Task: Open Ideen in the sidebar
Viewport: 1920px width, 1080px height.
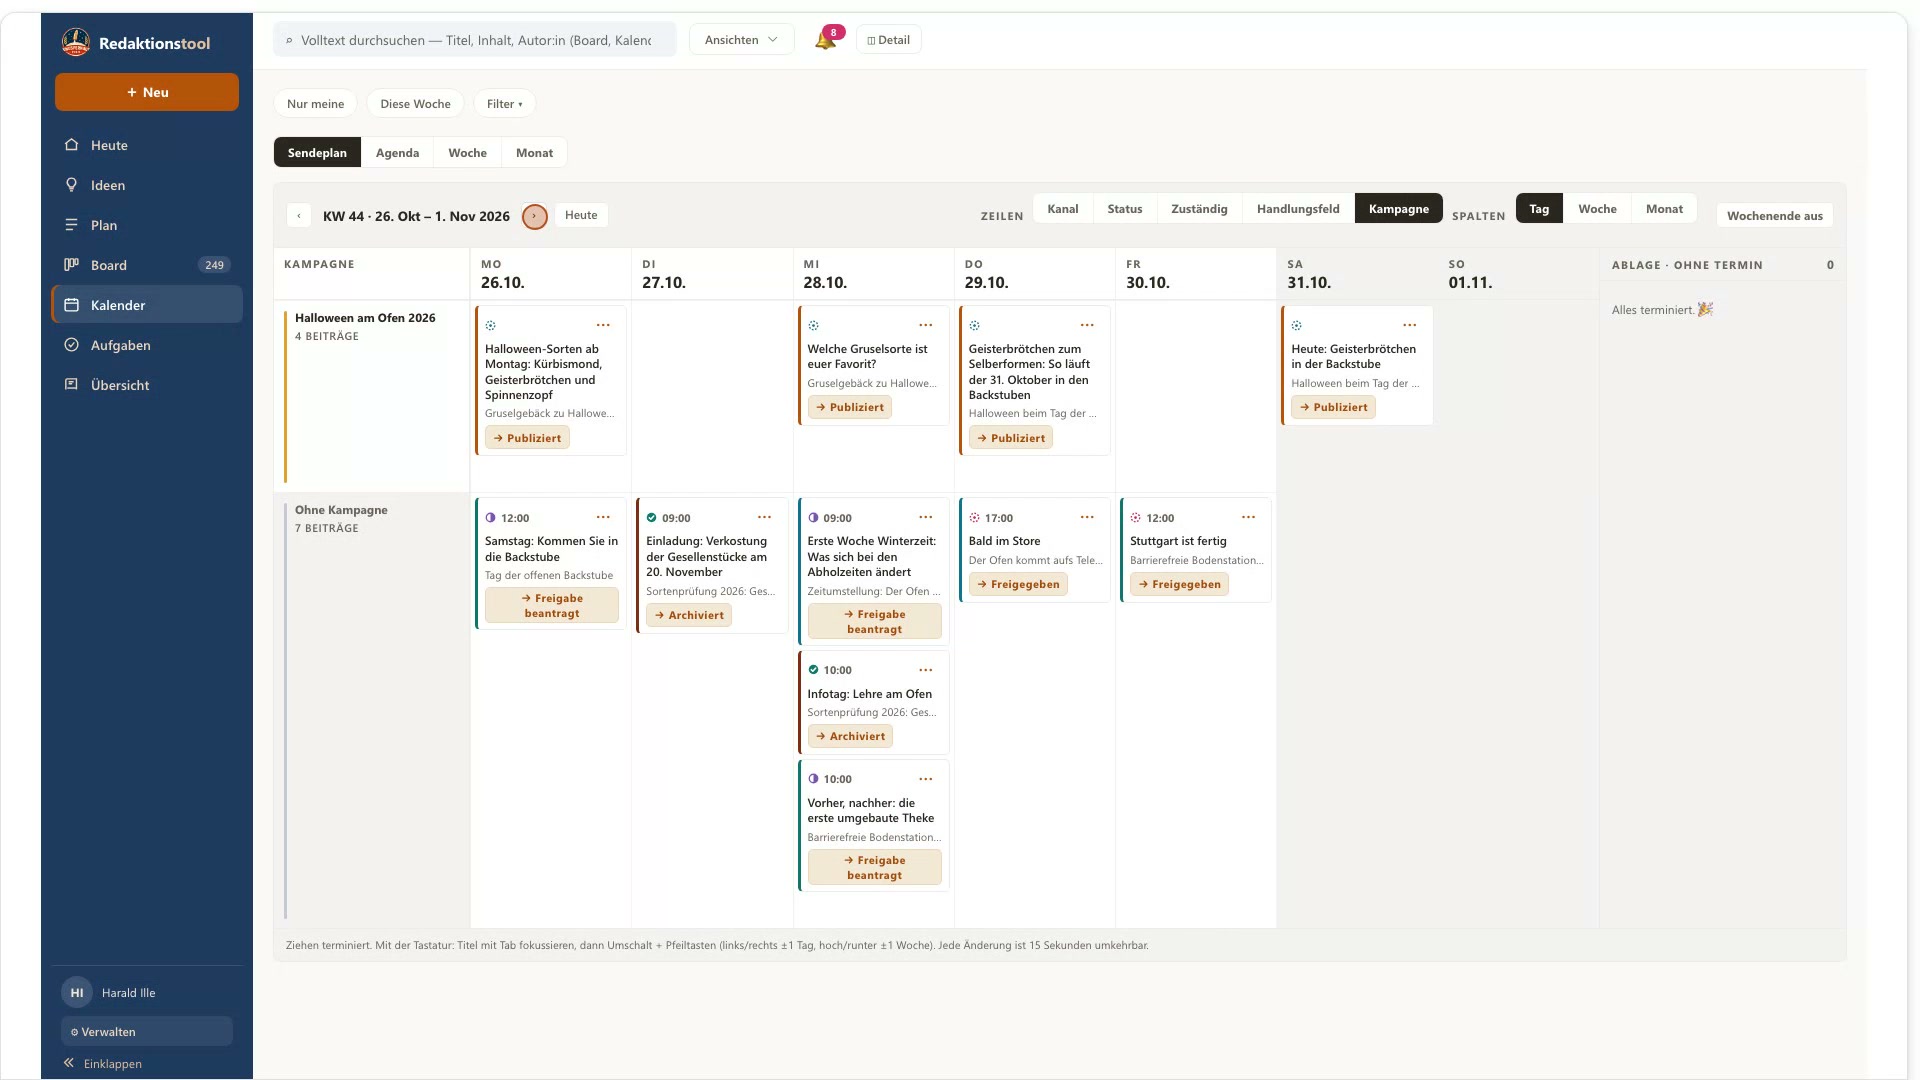Action: [147, 185]
